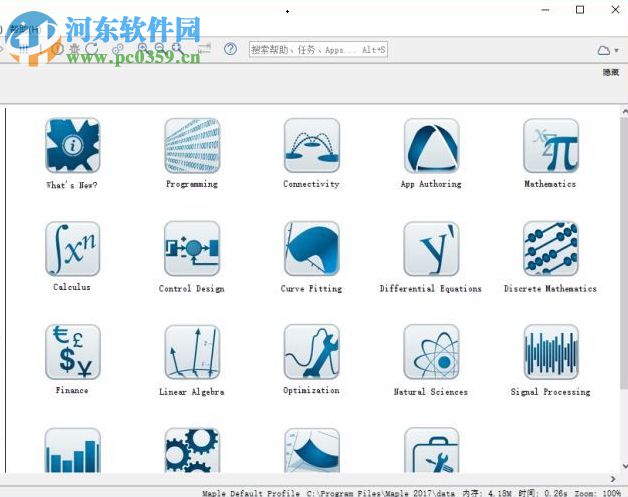This screenshot has width=628, height=497.
Task: Click the question mark help toolbar icon
Action: [230, 49]
